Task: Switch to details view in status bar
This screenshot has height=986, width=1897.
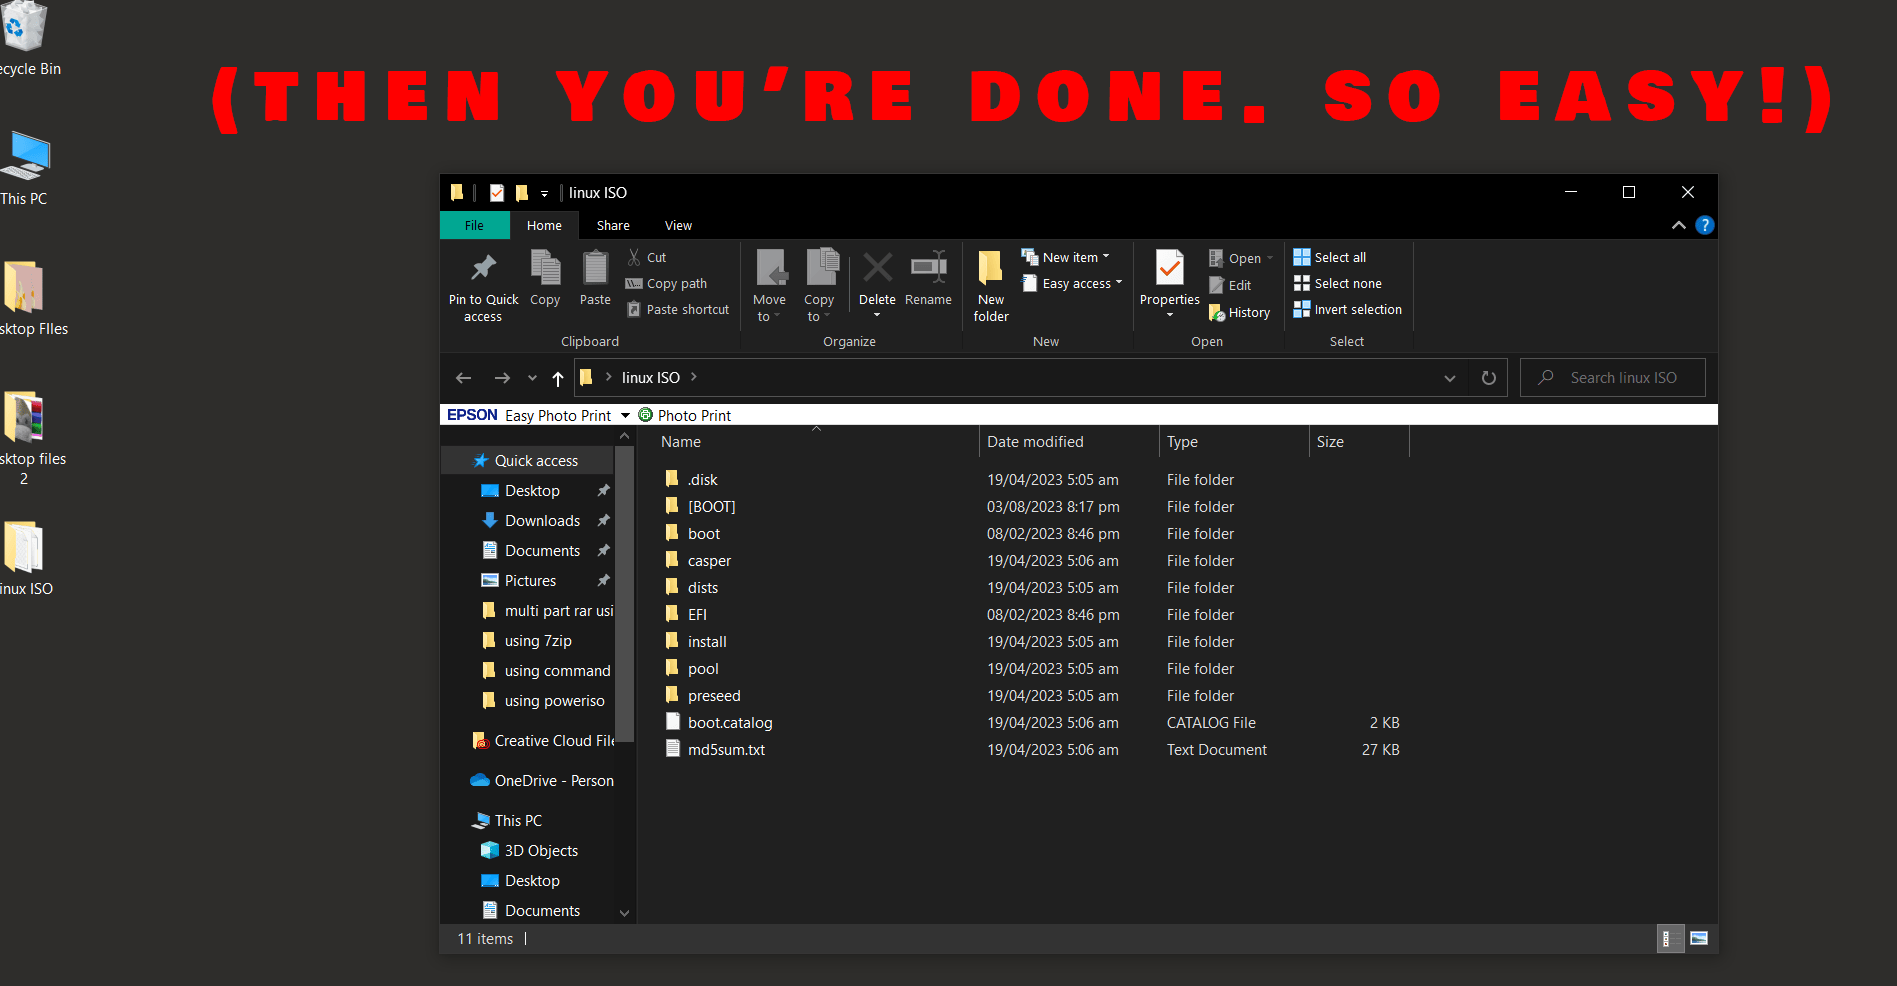Action: coord(1670,939)
